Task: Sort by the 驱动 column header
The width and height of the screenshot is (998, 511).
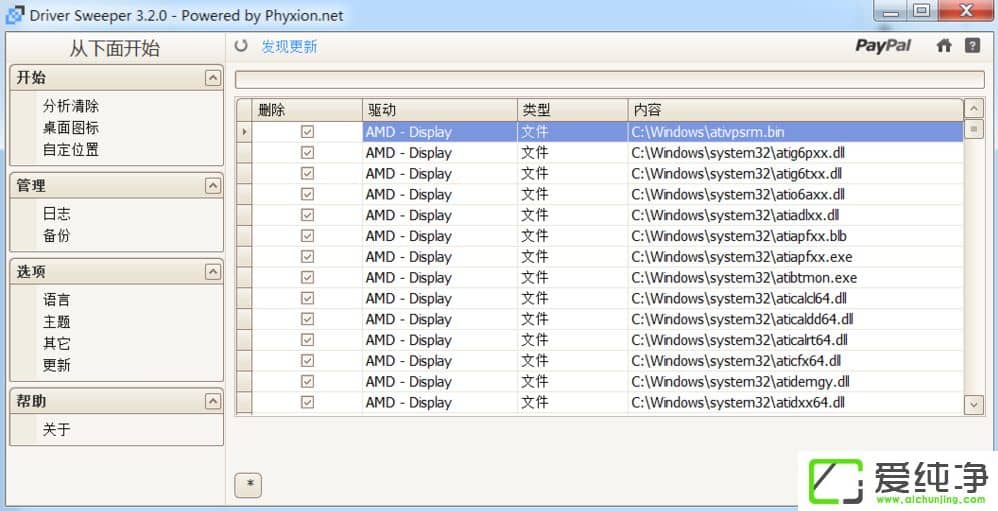Action: [440, 109]
